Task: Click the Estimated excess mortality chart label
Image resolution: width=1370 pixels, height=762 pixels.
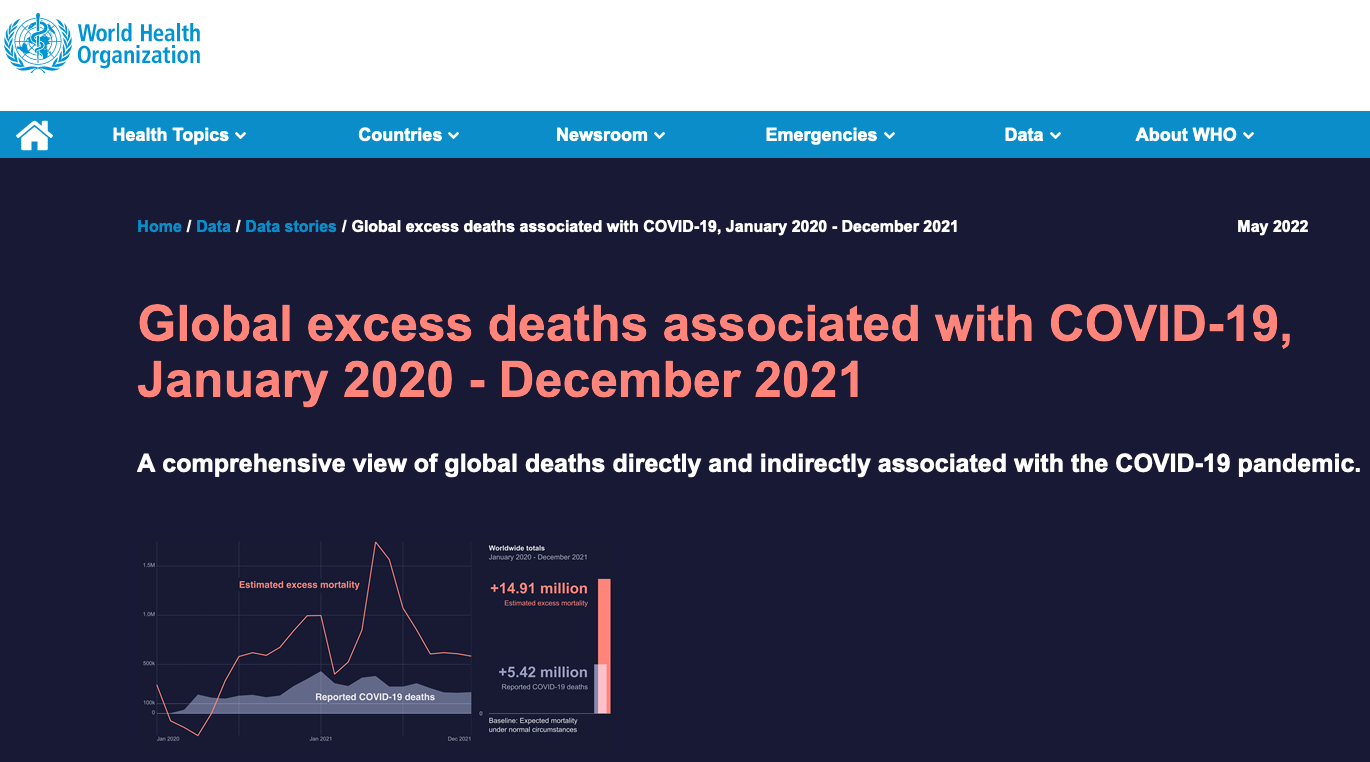Action: tap(299, 585)
